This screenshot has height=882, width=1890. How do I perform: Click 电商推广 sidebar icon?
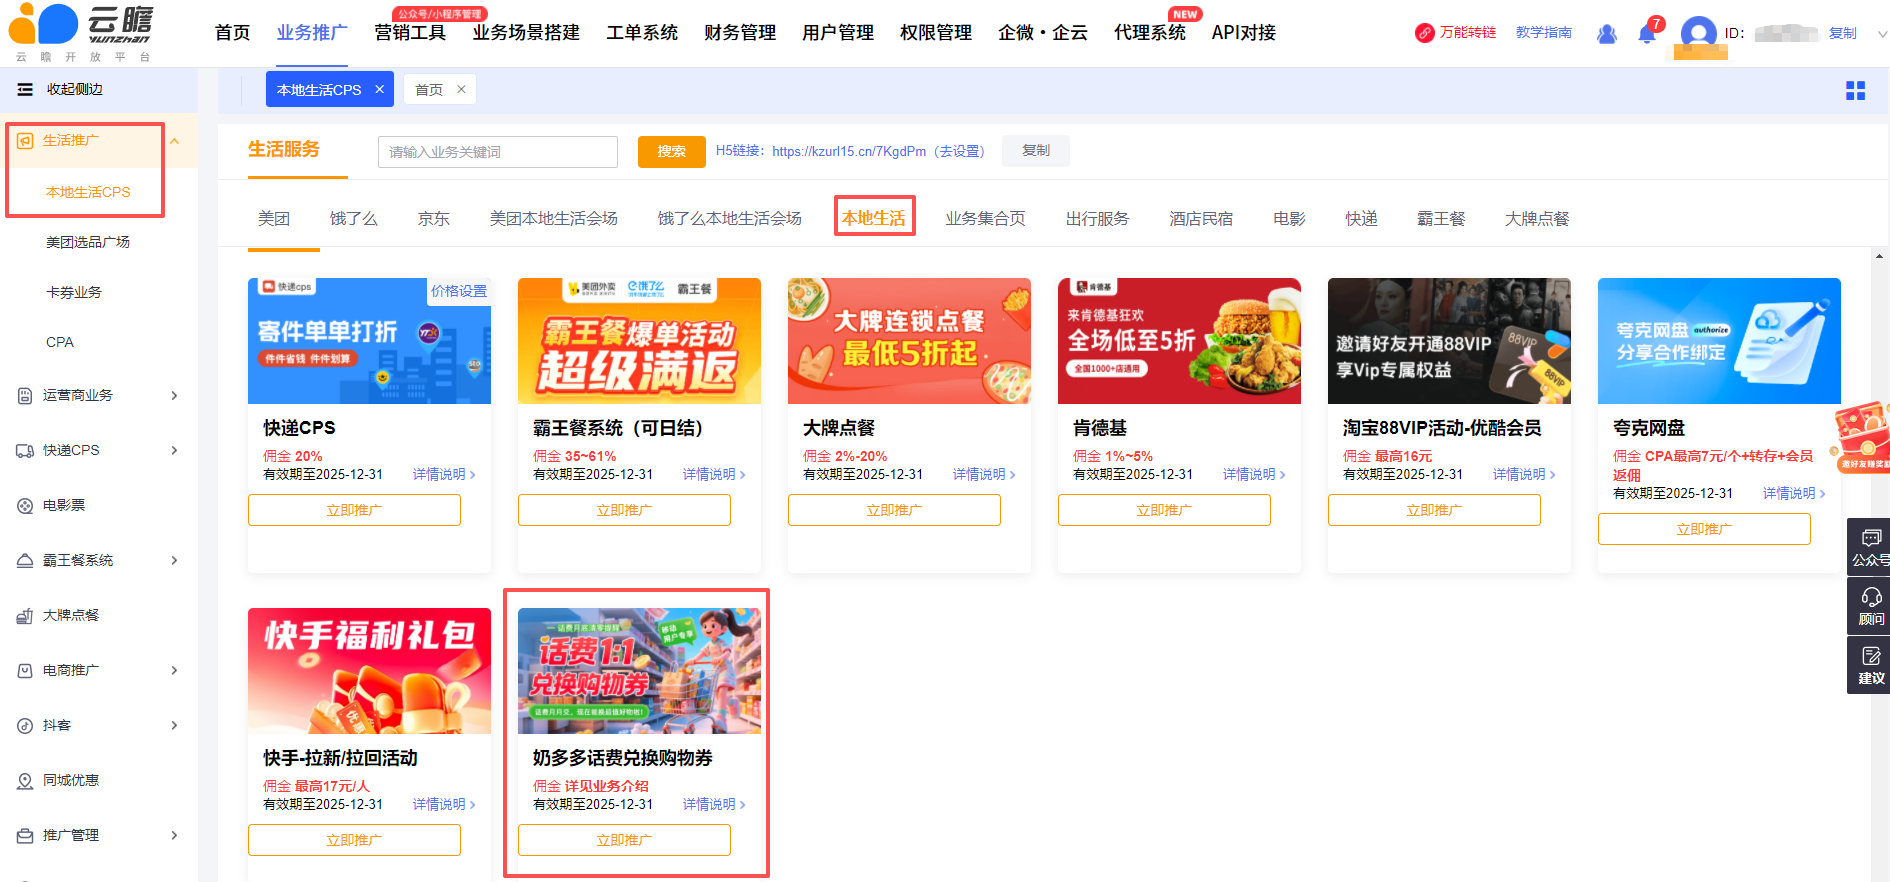click(25, 671)
